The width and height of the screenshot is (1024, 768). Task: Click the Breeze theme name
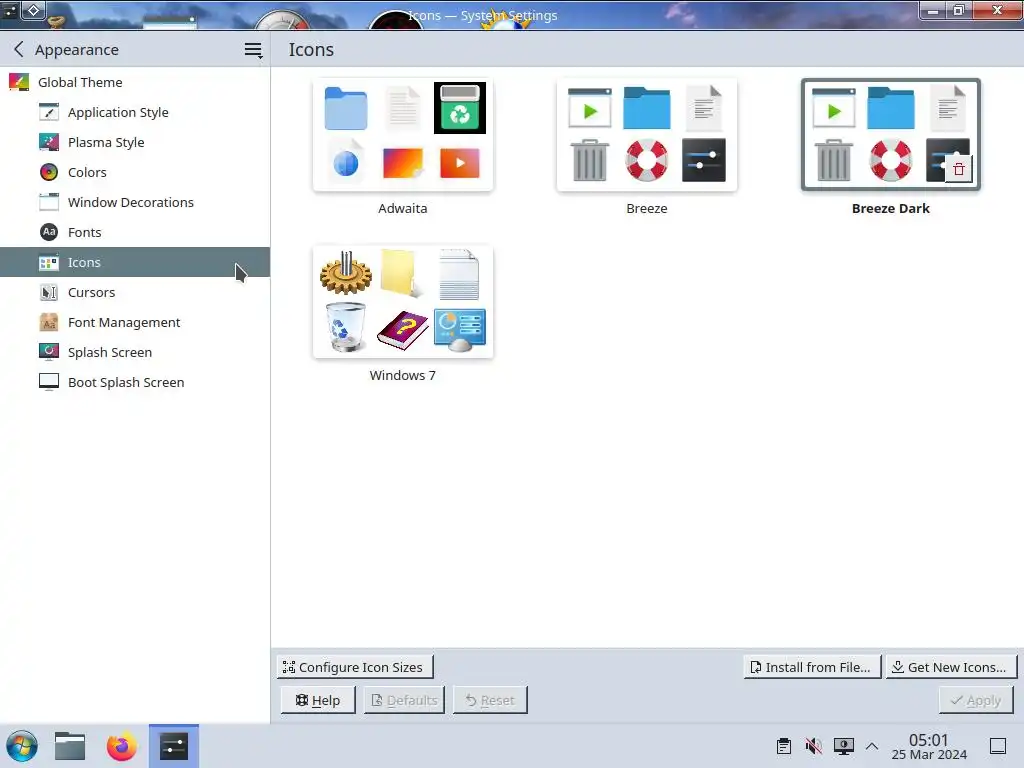647,208
